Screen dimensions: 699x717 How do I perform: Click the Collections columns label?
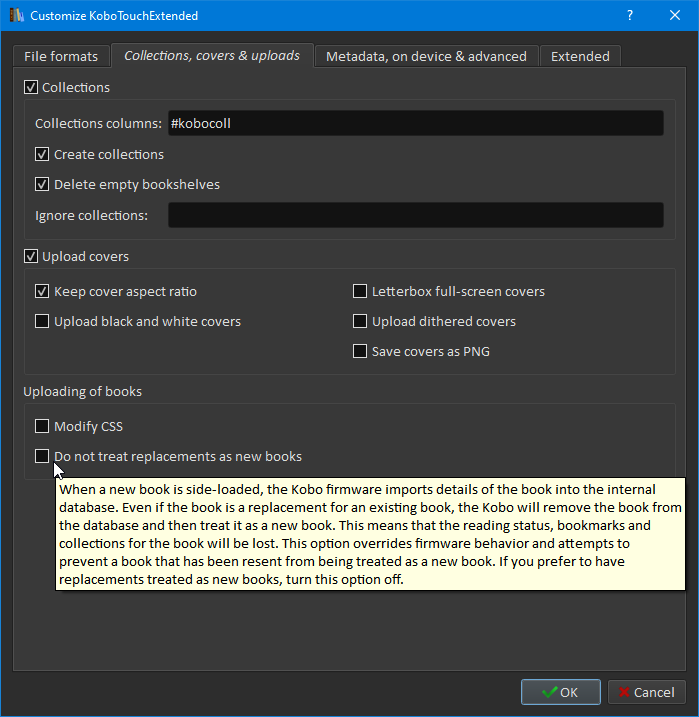(98, 123)
